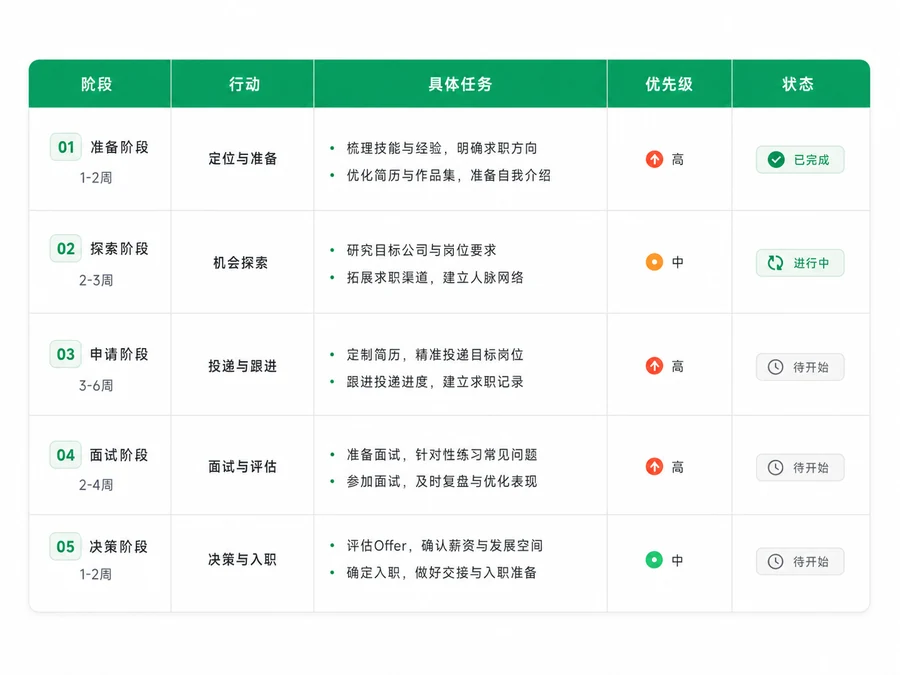
Task: Click the red up-arrow priority icon in 面试阶段 row
Action: point(654,467)
